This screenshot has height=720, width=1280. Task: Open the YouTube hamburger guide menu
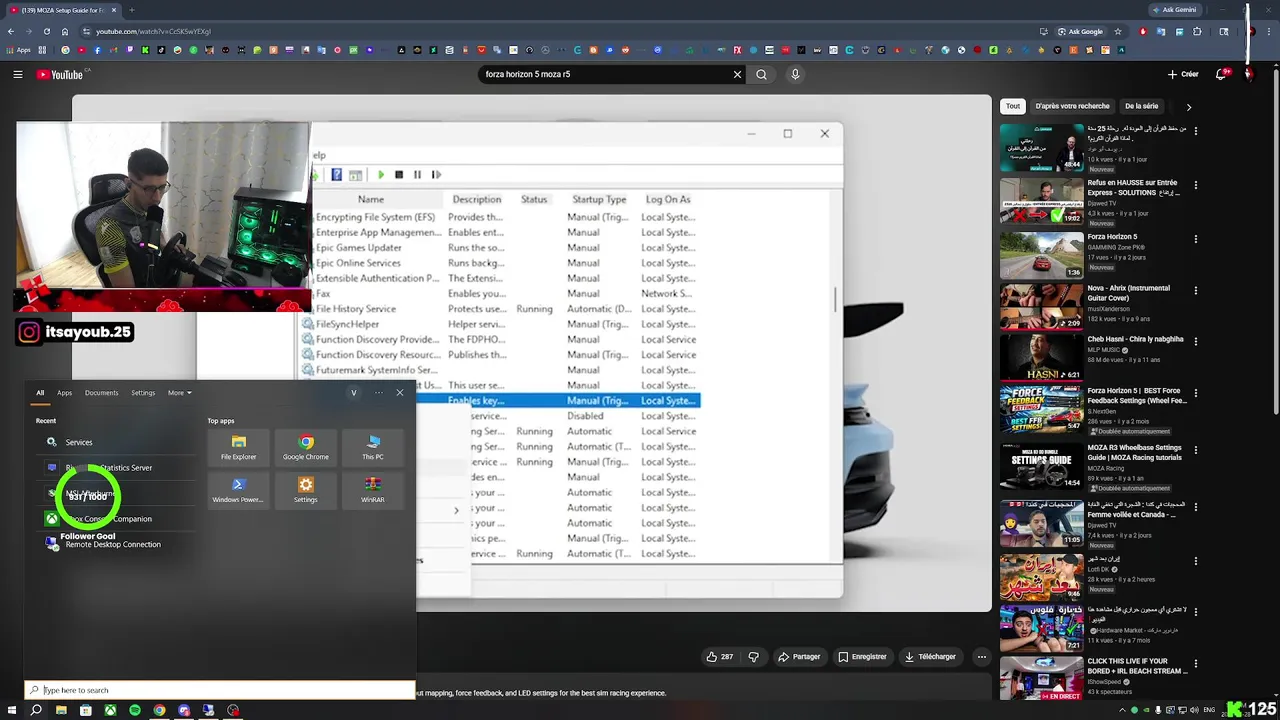[x=18, y=74]
